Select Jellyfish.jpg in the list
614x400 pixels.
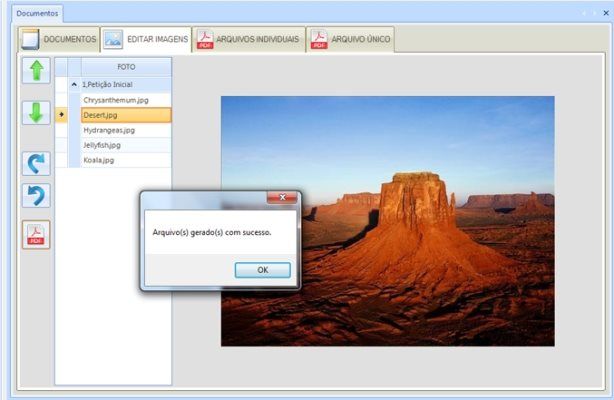coord(126,145)
